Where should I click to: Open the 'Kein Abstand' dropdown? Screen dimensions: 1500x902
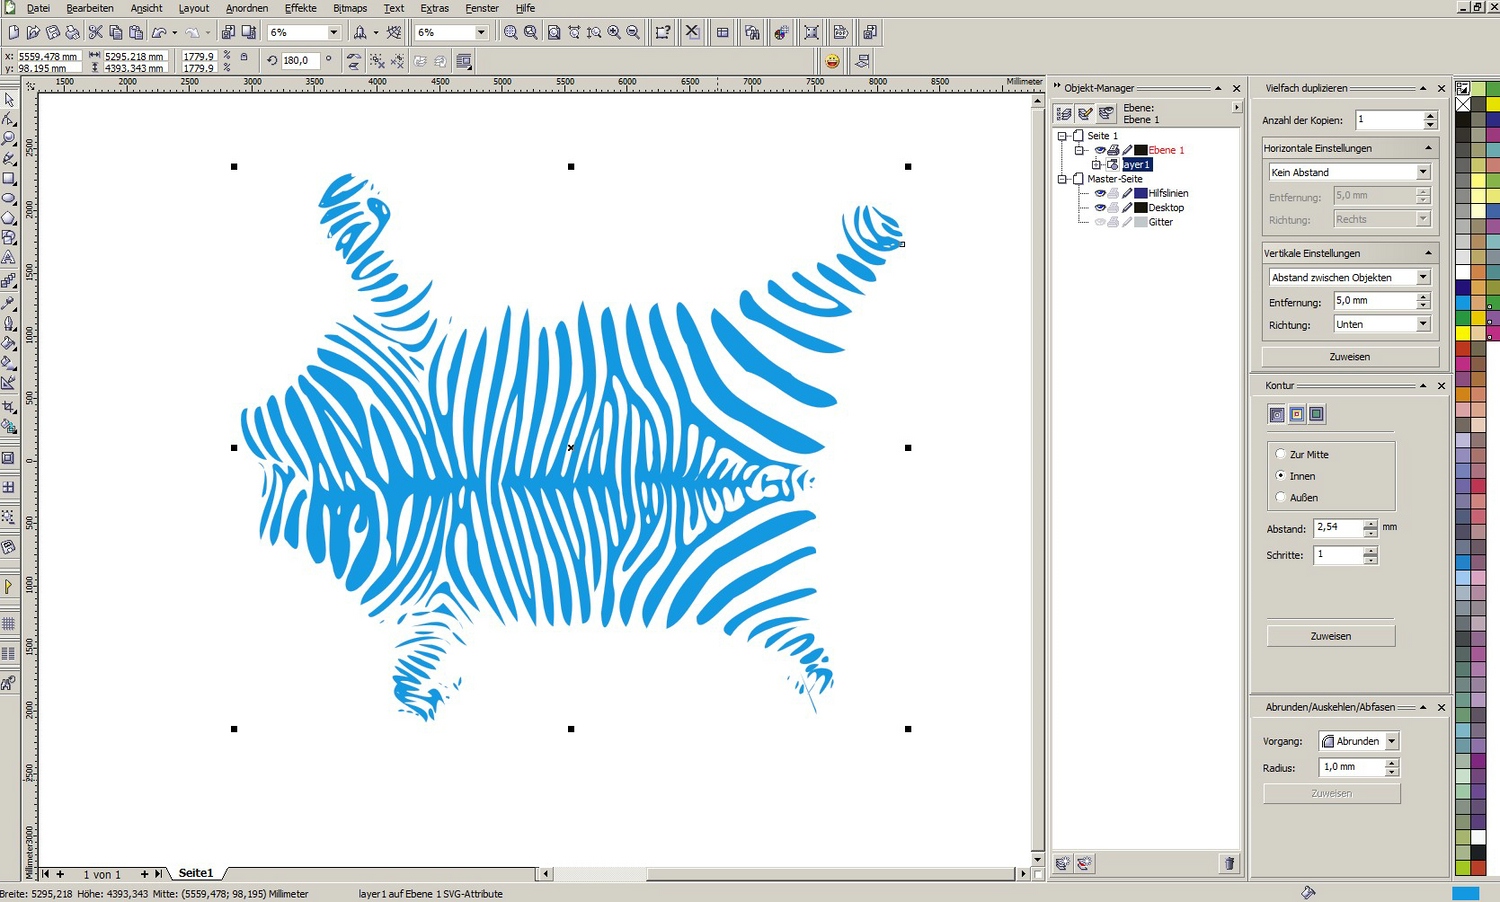pos(1423,172)
